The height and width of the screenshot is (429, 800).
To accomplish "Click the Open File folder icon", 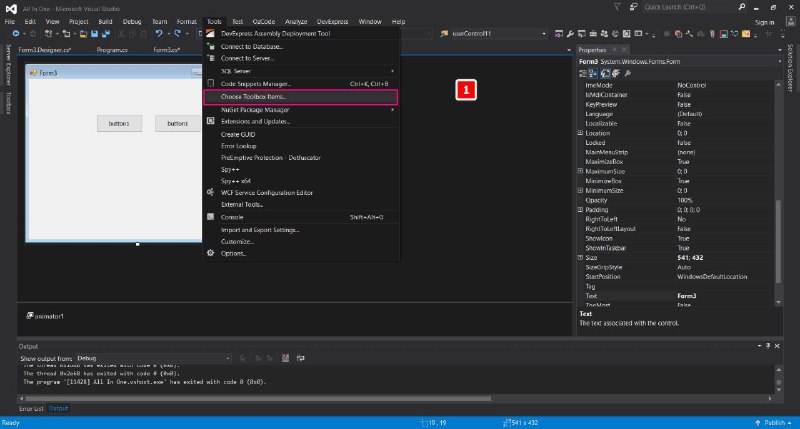I will [x=83, y=34].
